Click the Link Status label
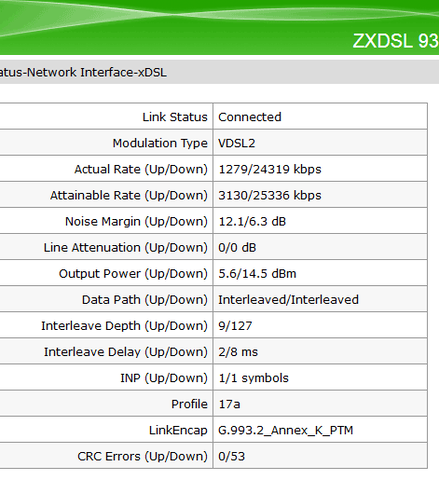The height and width of the screenshot is (480, 439). (175, 117)
